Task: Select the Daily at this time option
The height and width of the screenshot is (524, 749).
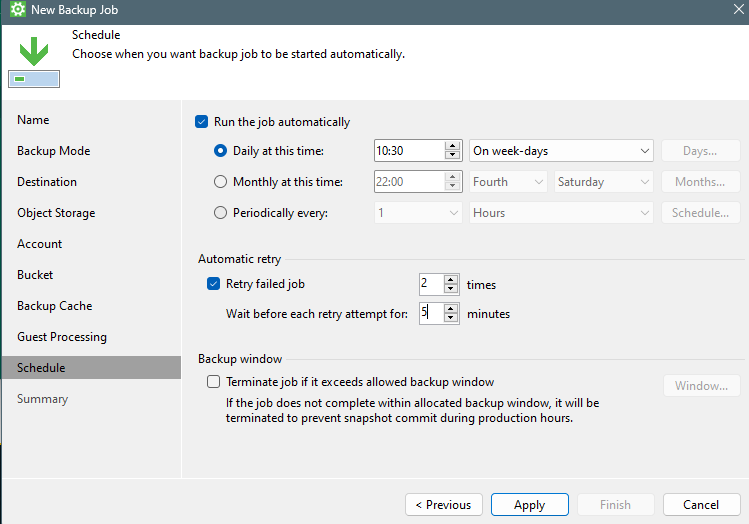Action: coord(221,151)
